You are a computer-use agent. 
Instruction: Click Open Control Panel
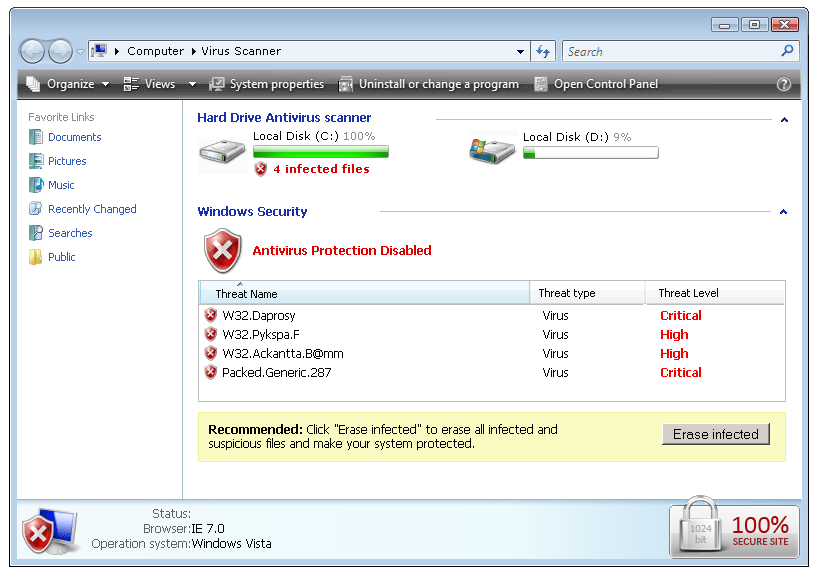click(596, 84)
